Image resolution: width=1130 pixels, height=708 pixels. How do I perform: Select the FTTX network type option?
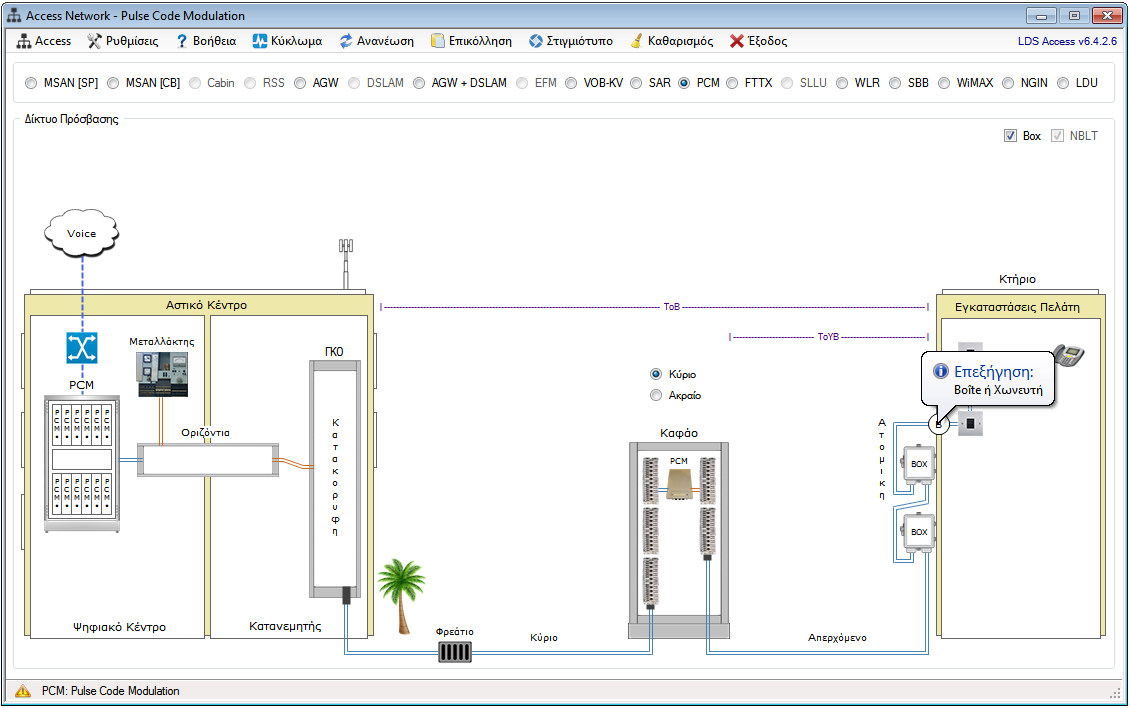733,83
